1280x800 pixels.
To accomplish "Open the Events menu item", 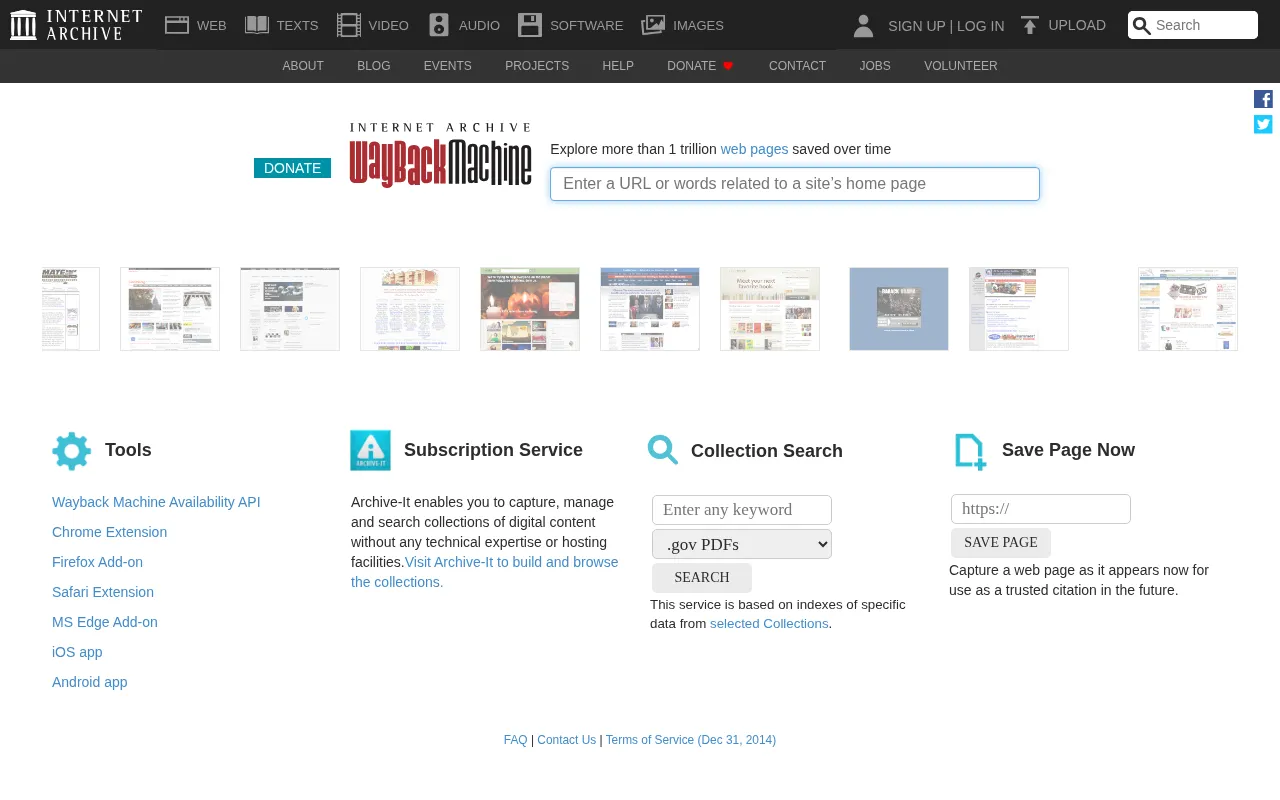I will (x=448, y=66).
